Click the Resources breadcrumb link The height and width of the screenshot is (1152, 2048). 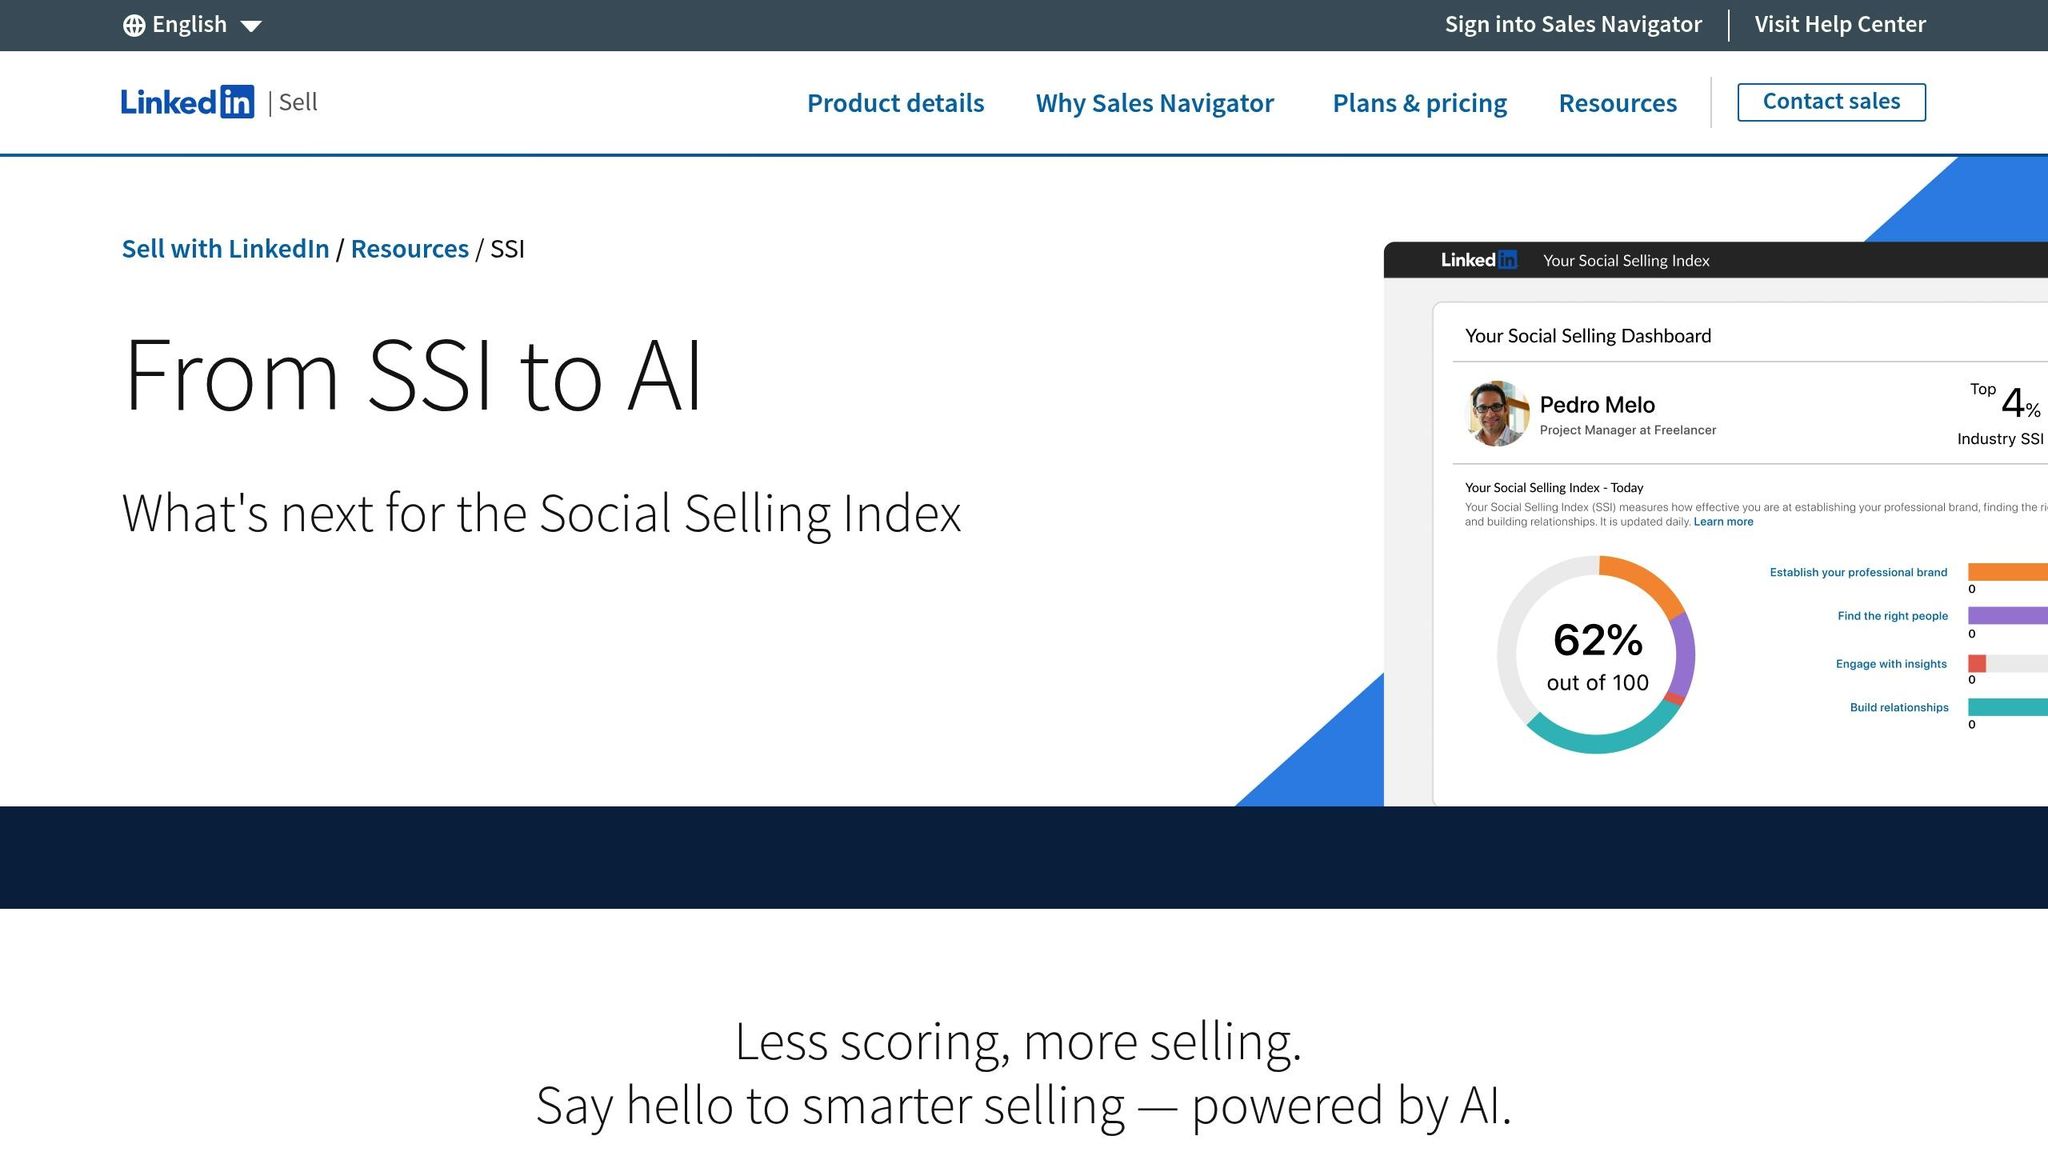click(x=410, y=249)
